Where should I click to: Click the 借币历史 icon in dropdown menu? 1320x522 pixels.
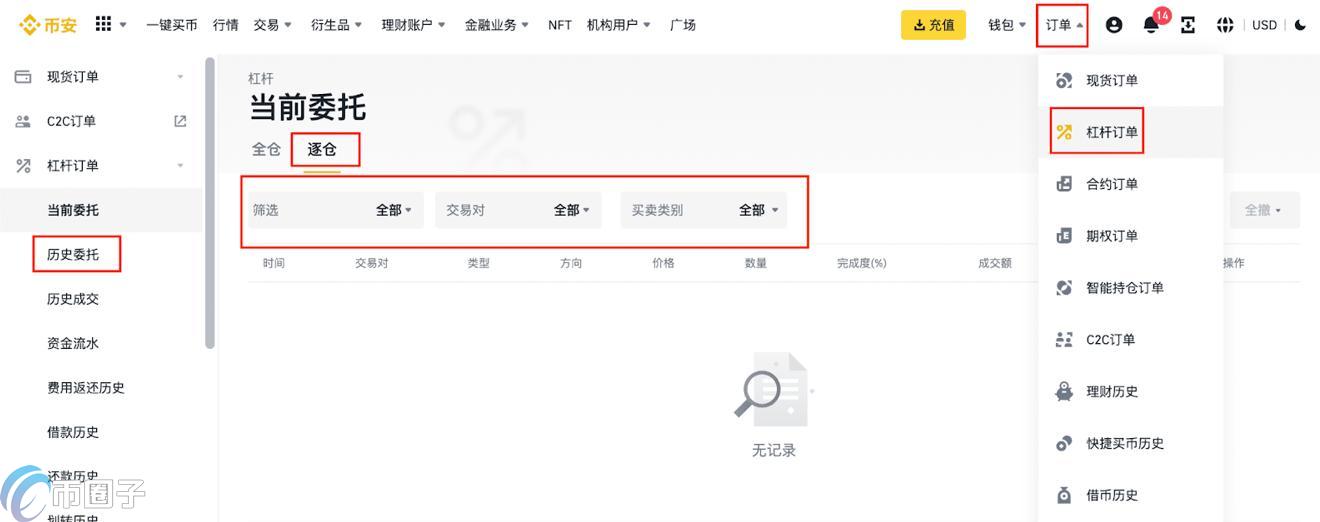point(1064,495)
